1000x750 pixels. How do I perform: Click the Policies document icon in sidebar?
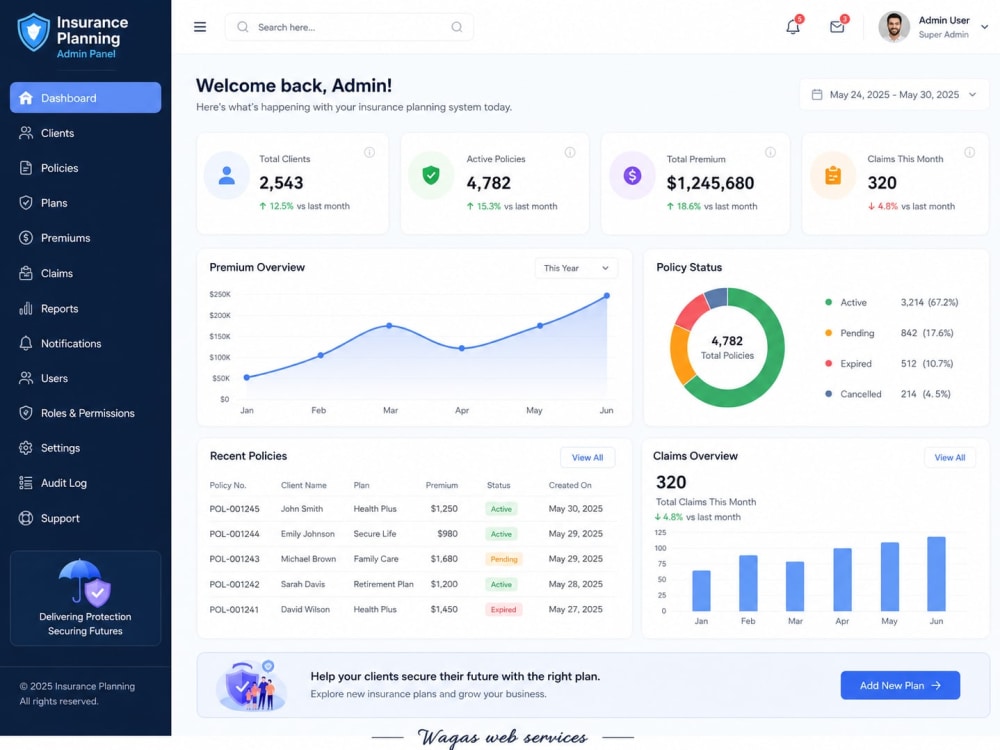pos(26,168)
